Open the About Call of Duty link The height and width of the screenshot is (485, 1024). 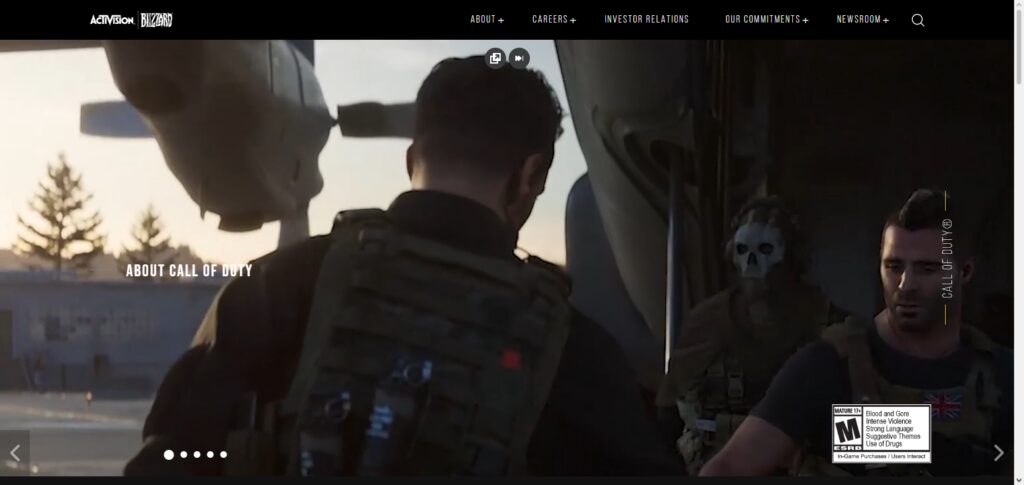[189, 270]
